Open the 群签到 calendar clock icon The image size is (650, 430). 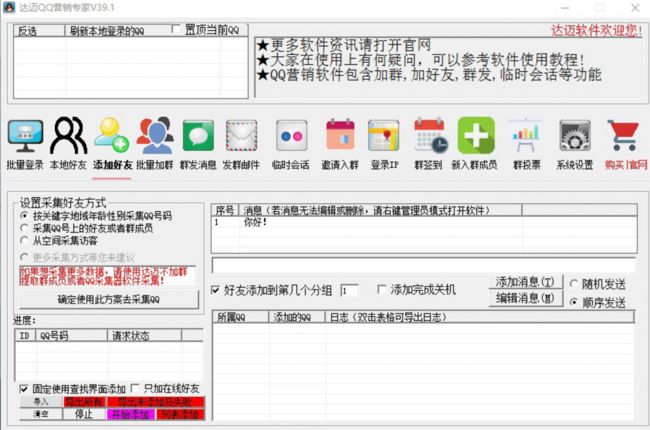coord(430,136)
